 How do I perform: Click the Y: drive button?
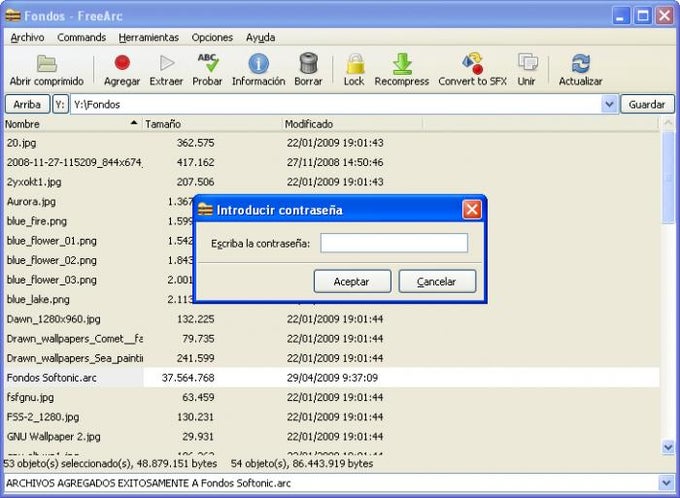[x=61, y=105]
